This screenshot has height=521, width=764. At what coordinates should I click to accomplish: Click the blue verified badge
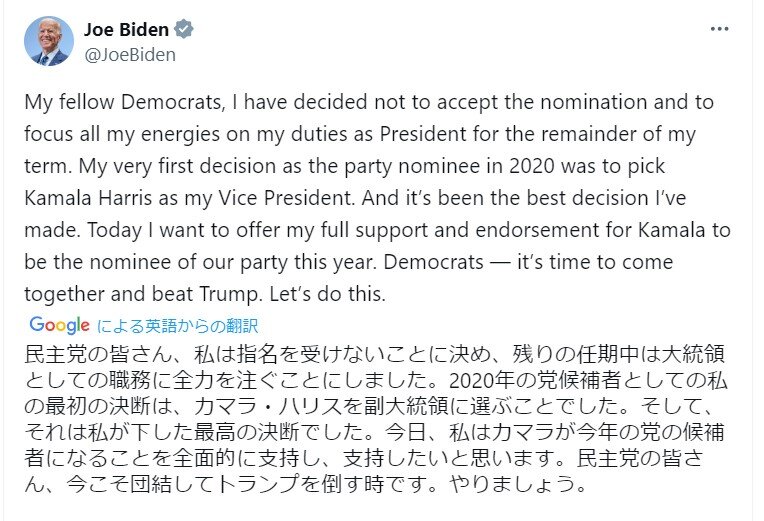coord(184,30)
